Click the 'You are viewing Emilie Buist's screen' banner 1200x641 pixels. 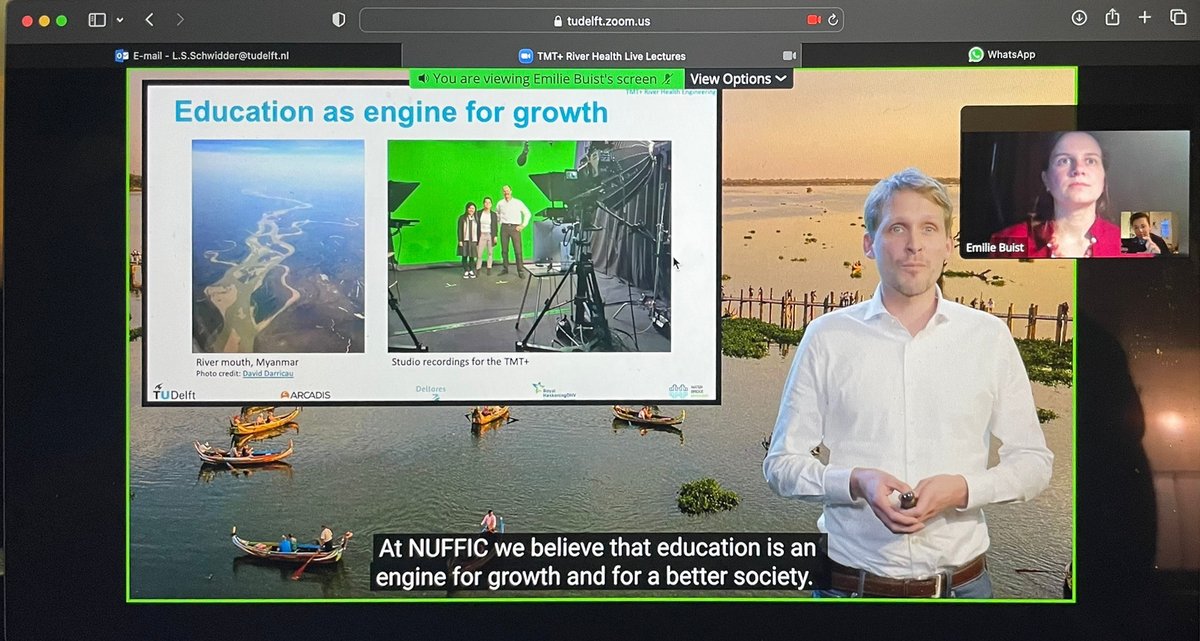pos(546,79)
